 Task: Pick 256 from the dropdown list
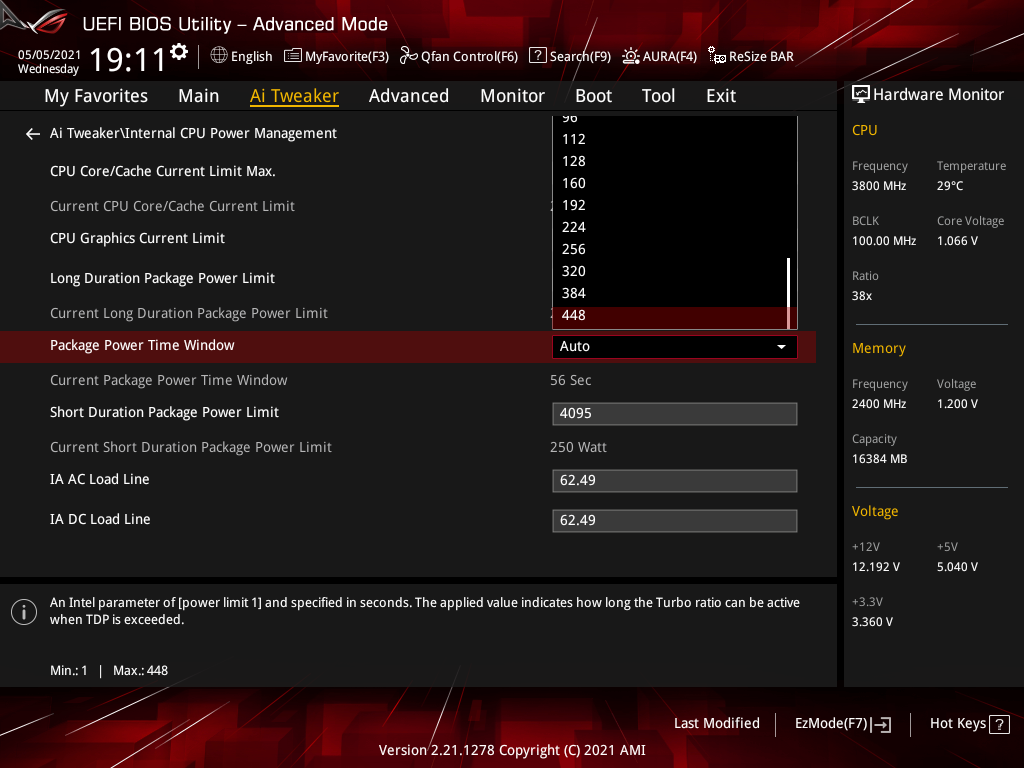point(670,249)
